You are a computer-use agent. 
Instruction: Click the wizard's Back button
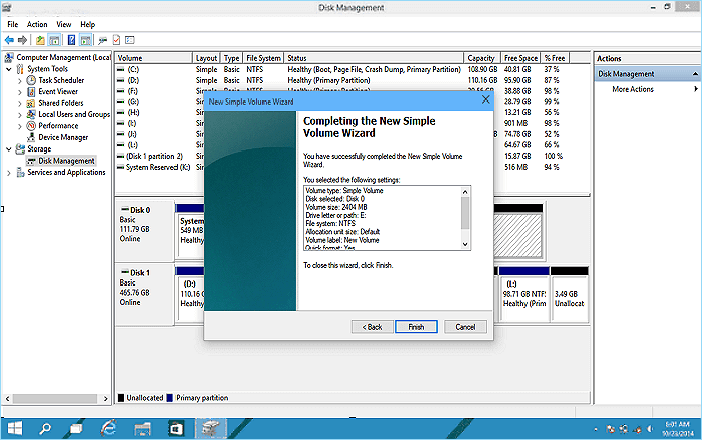pos(370,327)
